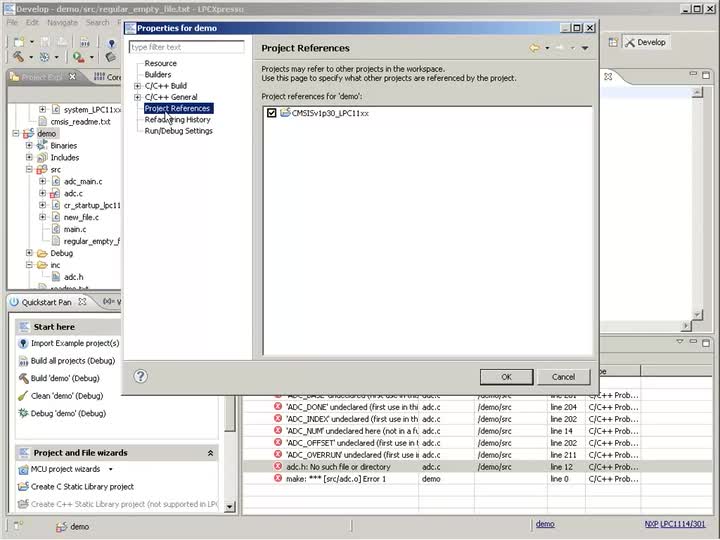
Task: Switch to the Develop perspective
Action: [645, 43]
